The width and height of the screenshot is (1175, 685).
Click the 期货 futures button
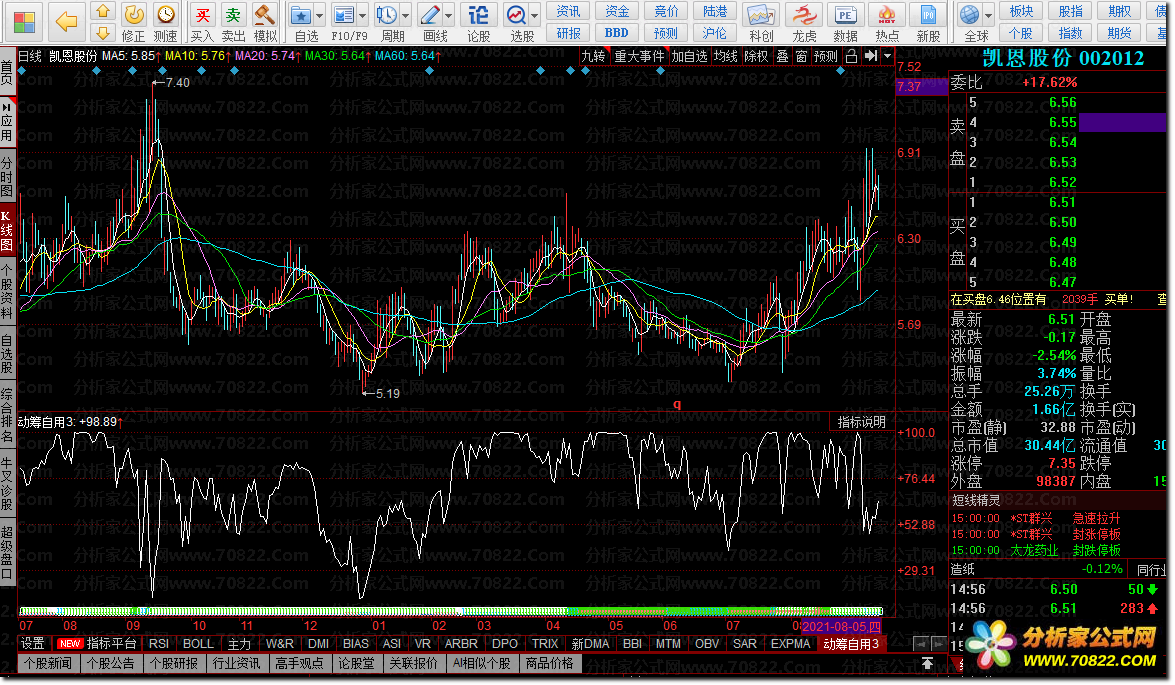pyautogui.click(x=1120, y=33)
